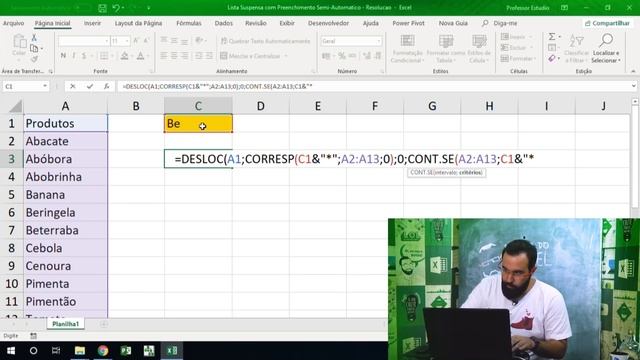Screen dimensions: 640x360
Task: Click the Enter checkmark in formula bar
Action: click(89, 86)
